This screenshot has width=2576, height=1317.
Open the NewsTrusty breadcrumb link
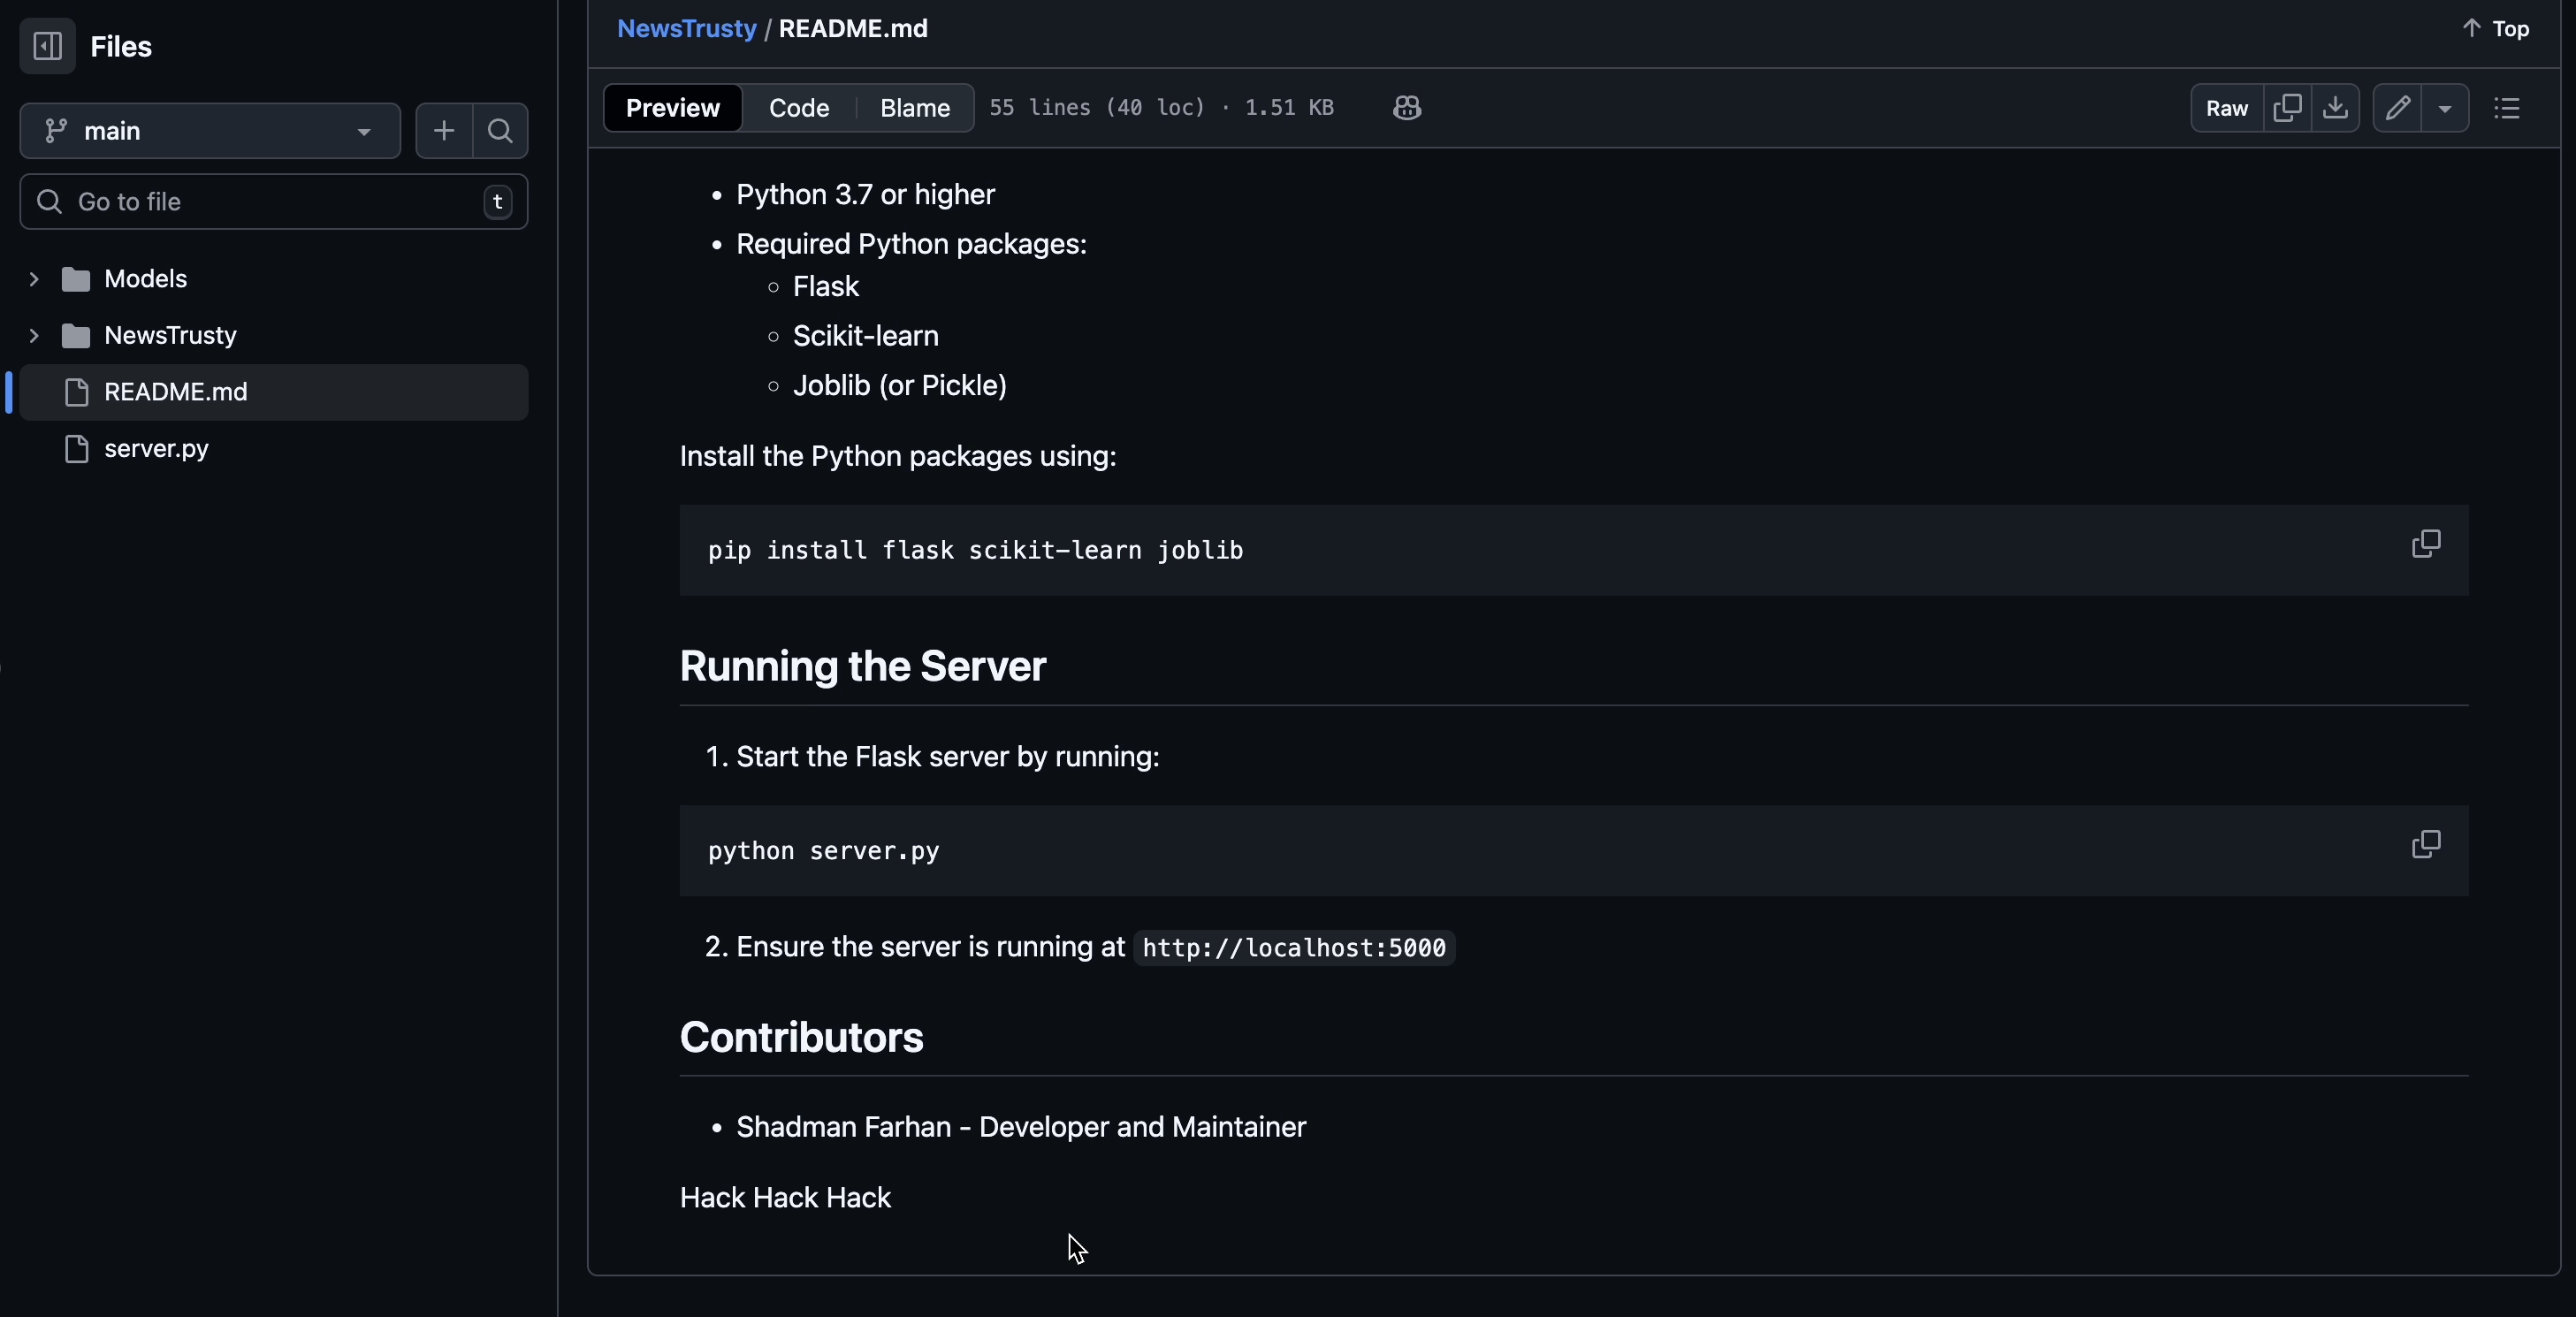686,29
